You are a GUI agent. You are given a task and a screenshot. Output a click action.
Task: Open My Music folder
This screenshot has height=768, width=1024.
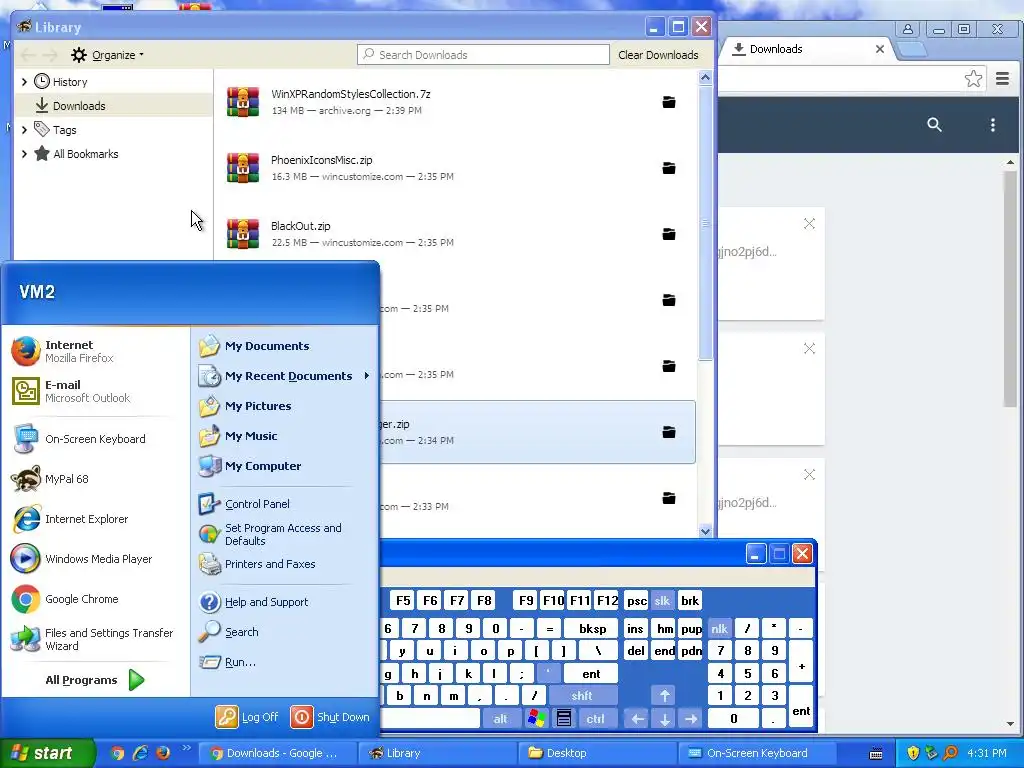click(285, 436)
